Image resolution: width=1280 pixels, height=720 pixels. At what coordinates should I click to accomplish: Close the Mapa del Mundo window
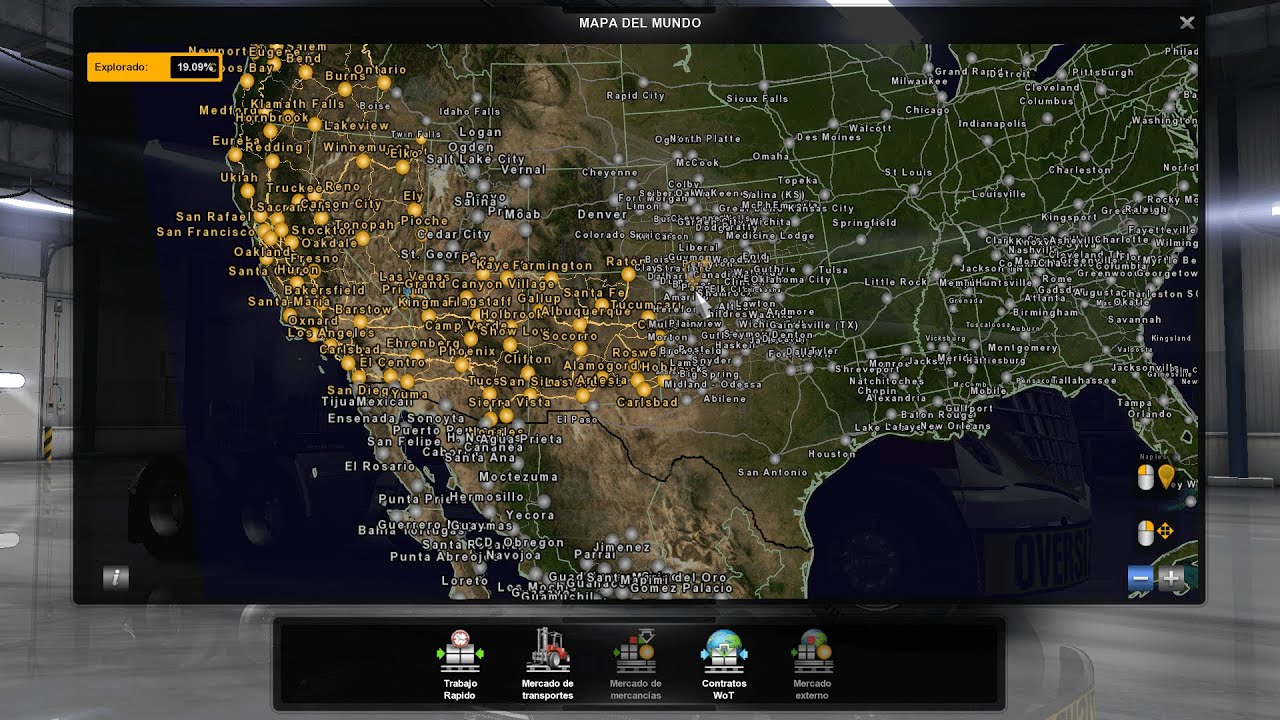point(1187,22)
